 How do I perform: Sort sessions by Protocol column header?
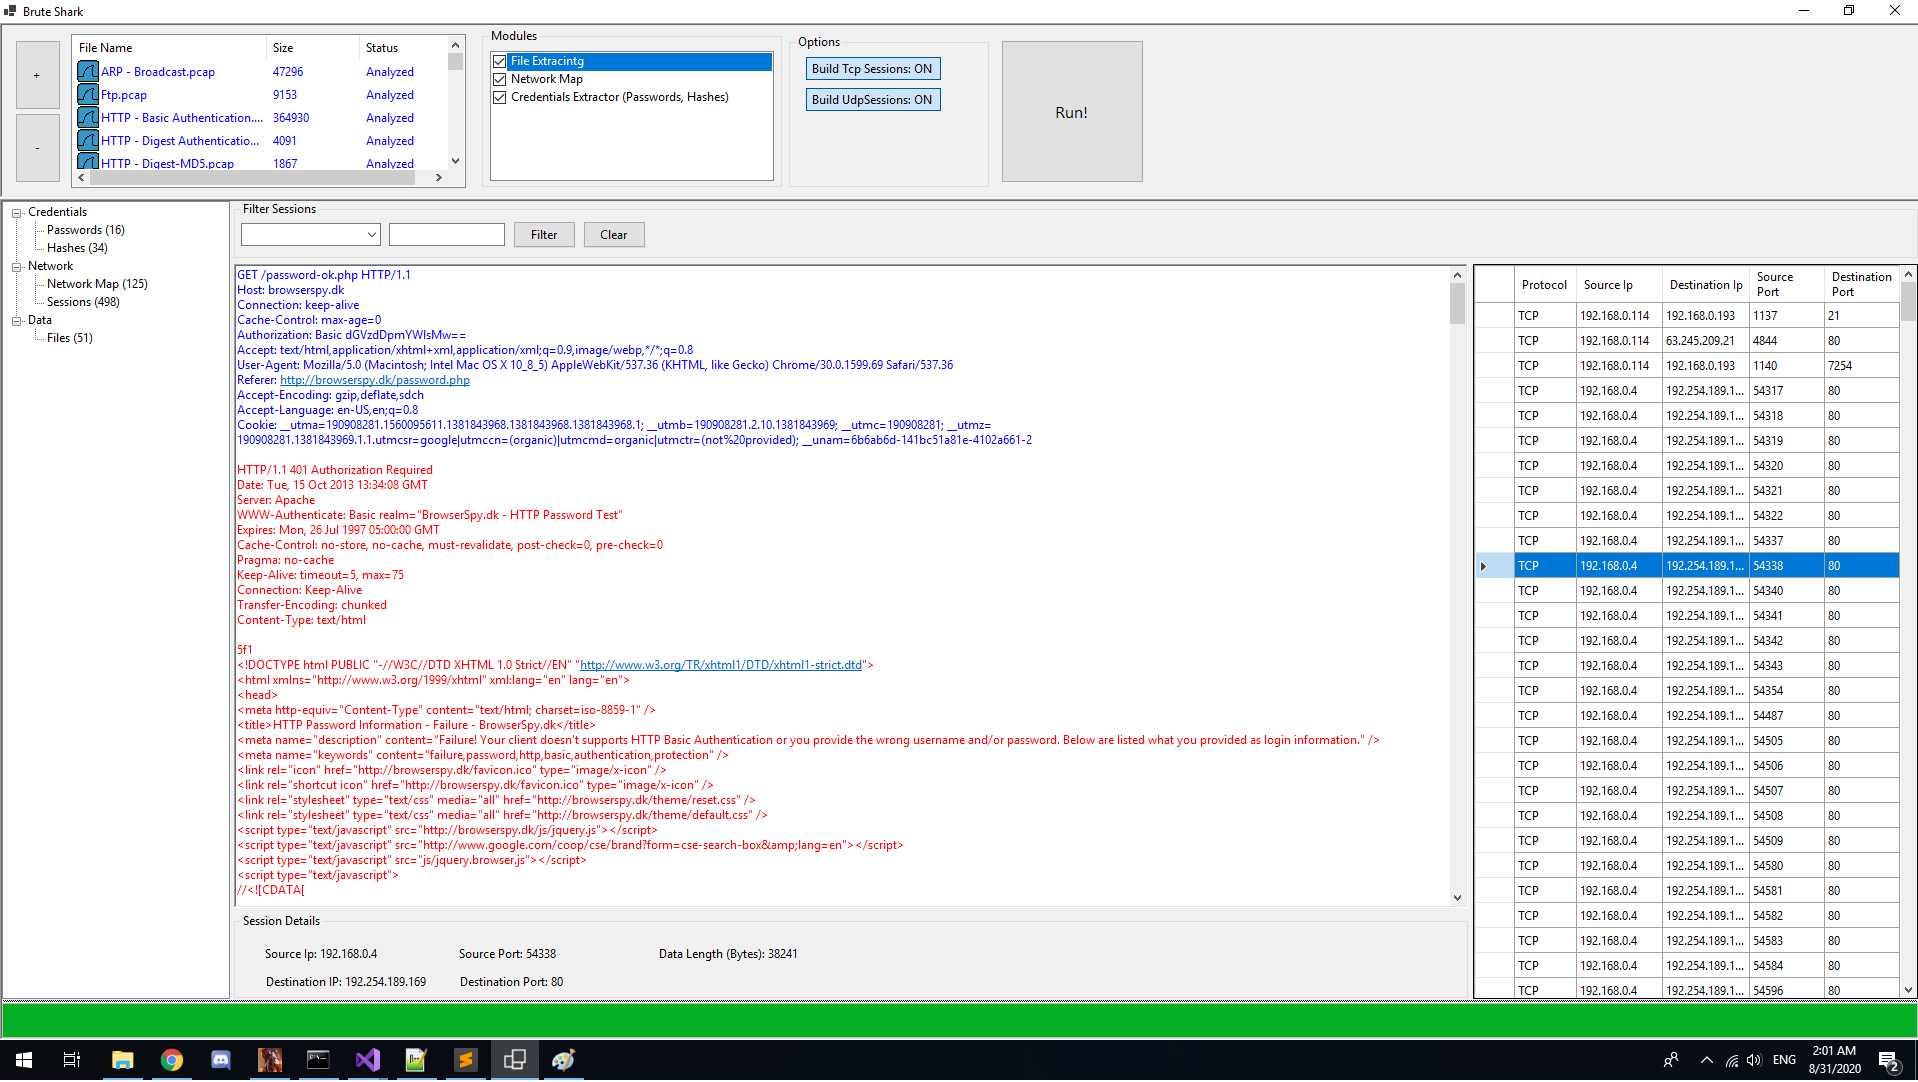point(1545,285)
